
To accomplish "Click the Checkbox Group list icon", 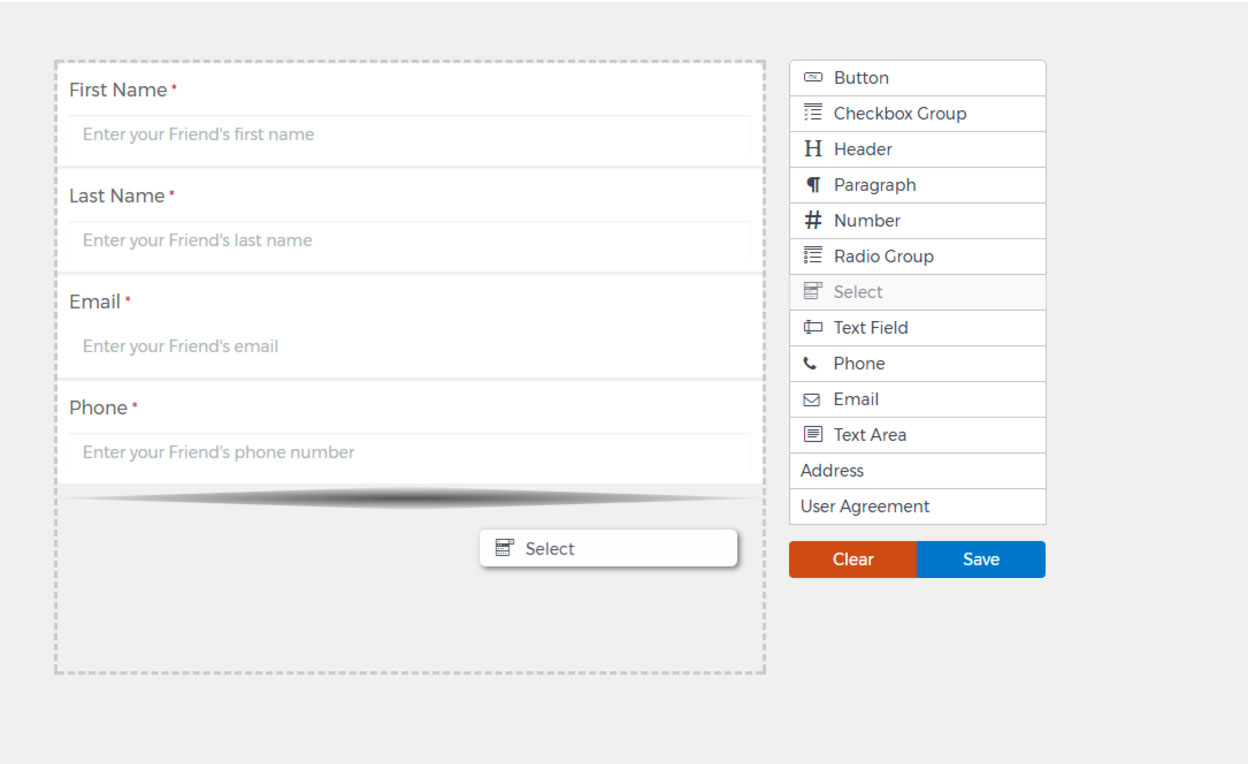I will (813, 113).
